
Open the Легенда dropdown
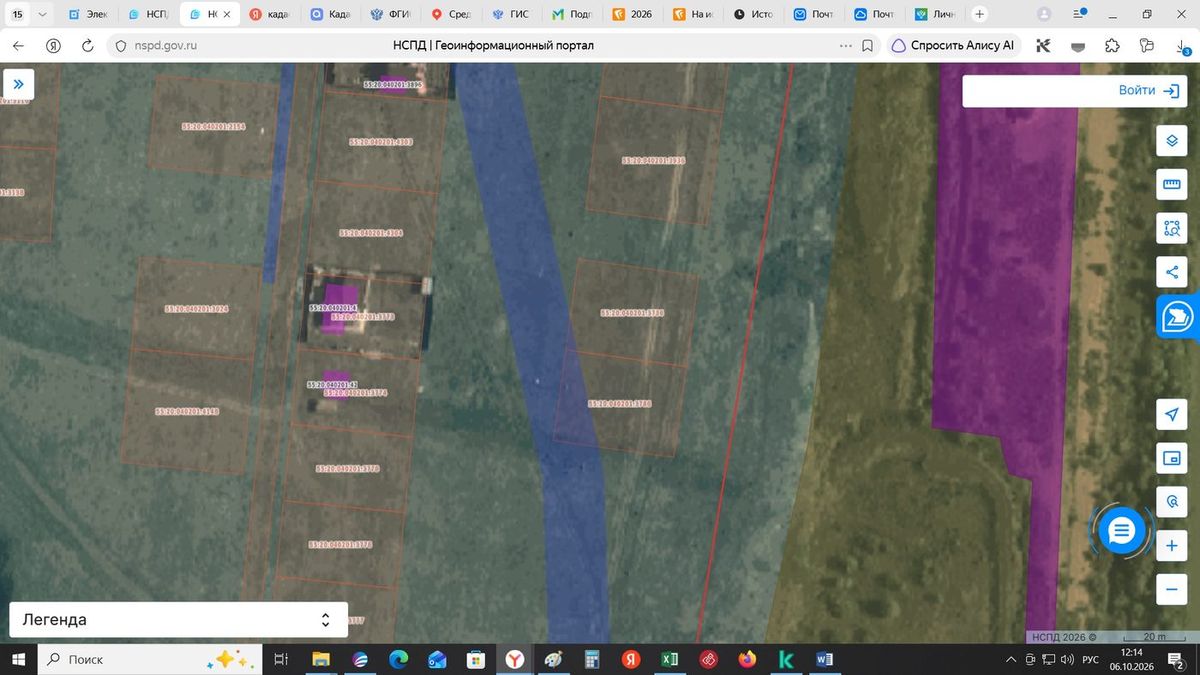[178, 620]
